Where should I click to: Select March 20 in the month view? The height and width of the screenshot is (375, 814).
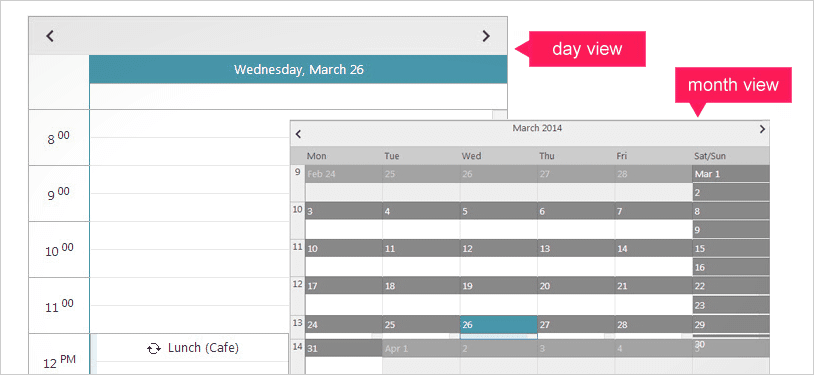[576, 286]
